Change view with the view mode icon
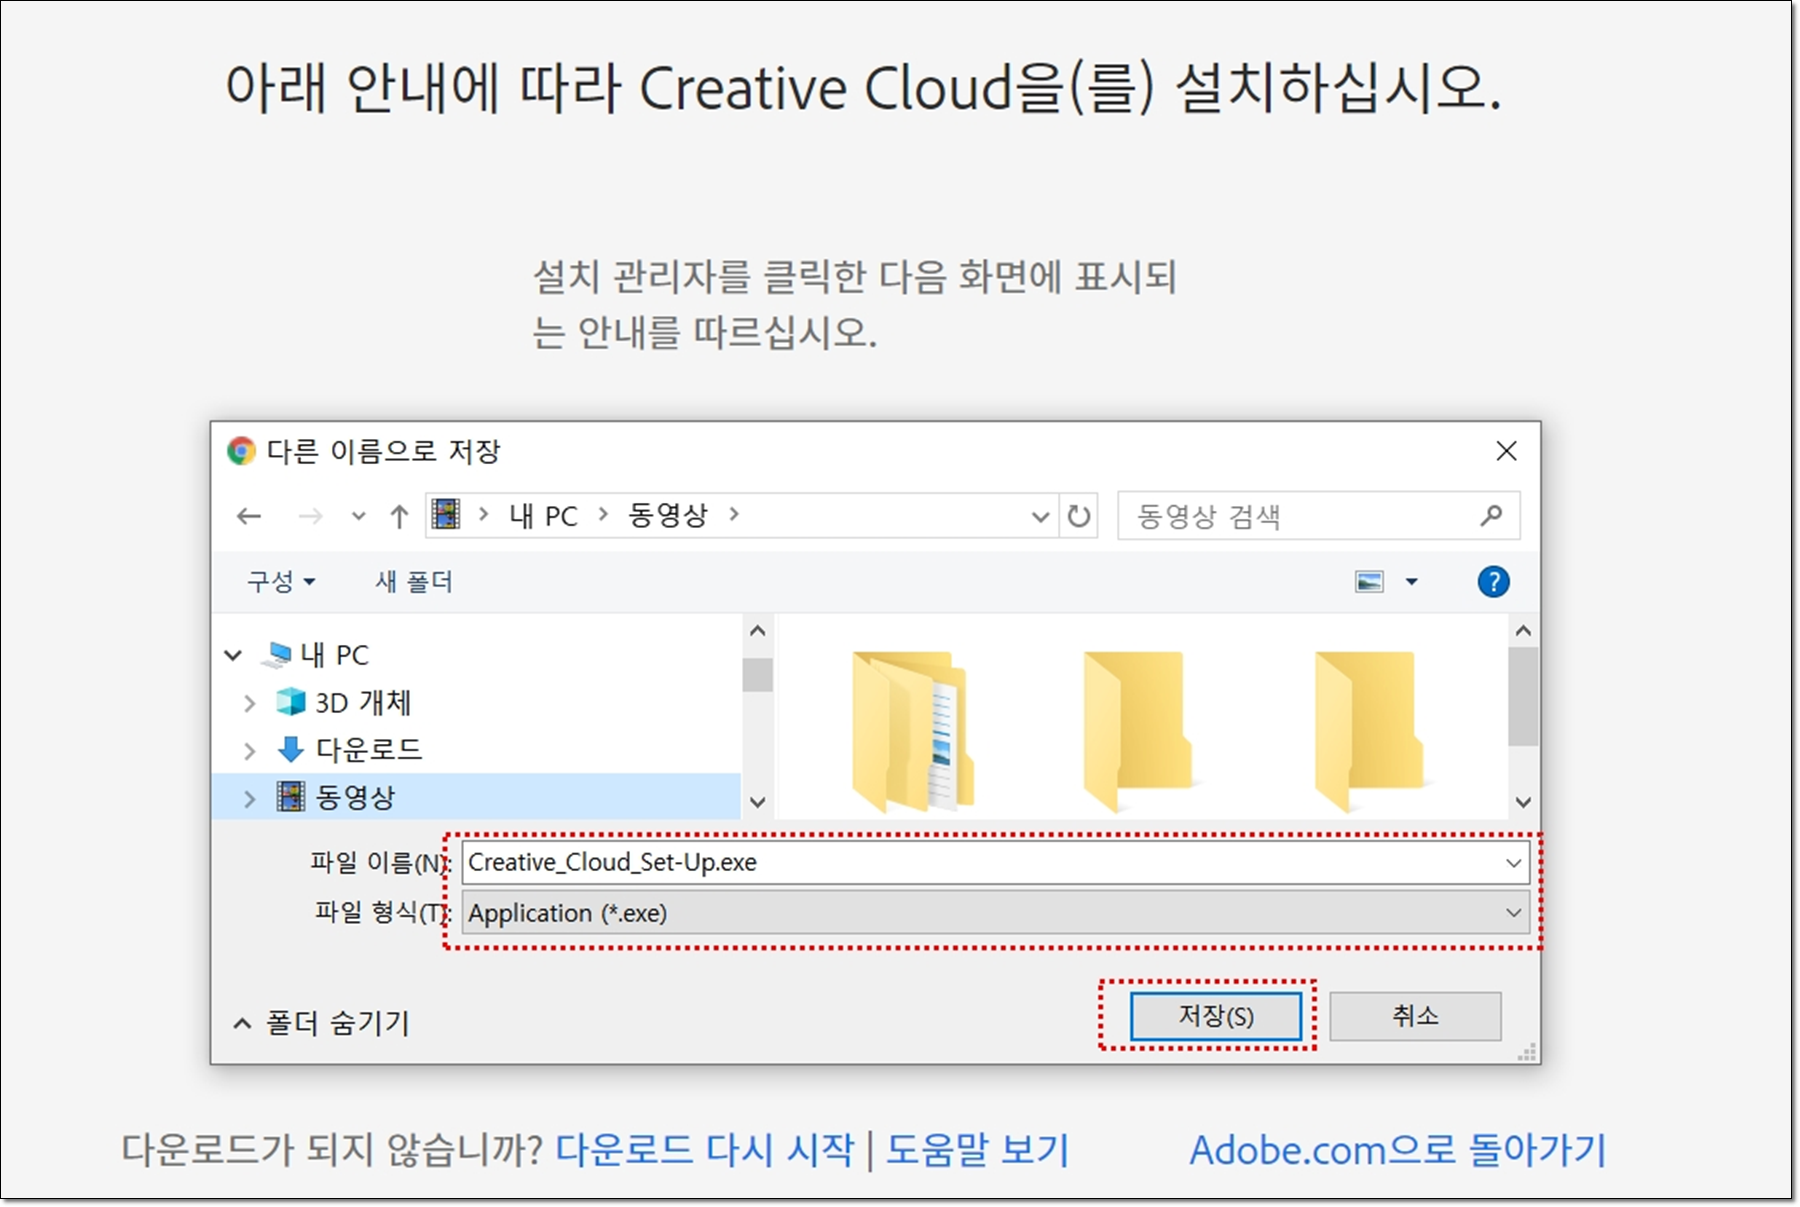 [x=1369, y=581]
